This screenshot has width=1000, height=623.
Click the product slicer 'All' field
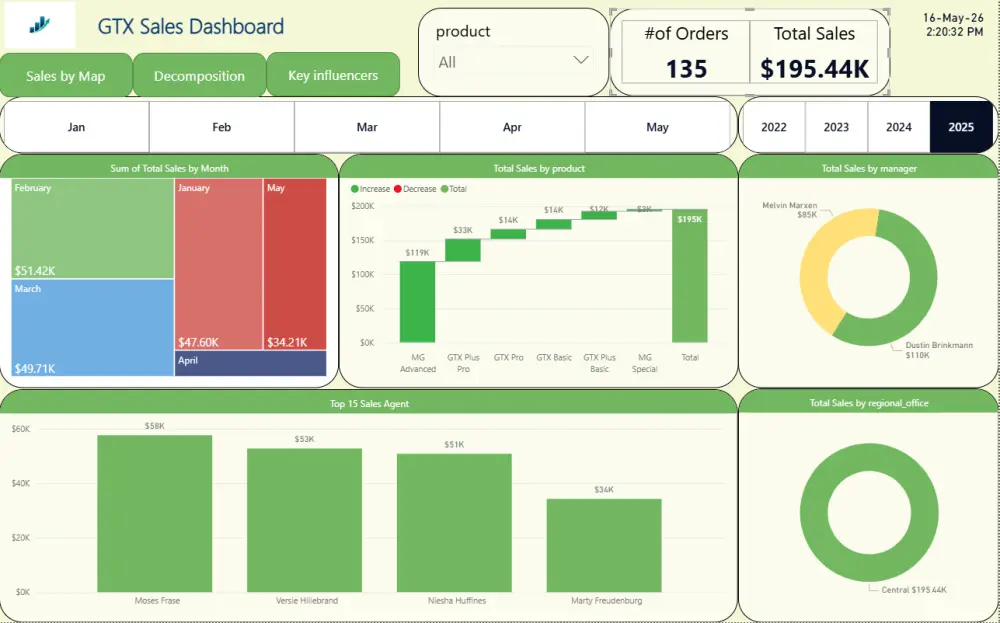[514, 62]
